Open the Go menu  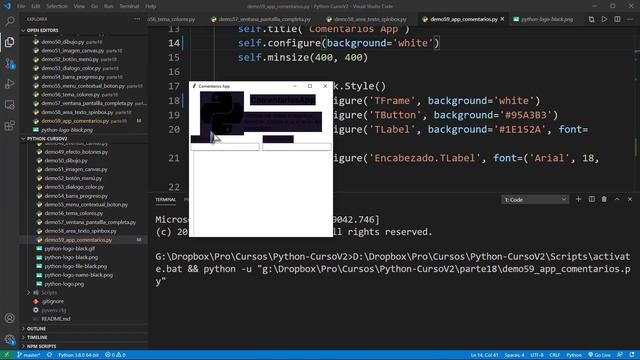pos(95,6)
